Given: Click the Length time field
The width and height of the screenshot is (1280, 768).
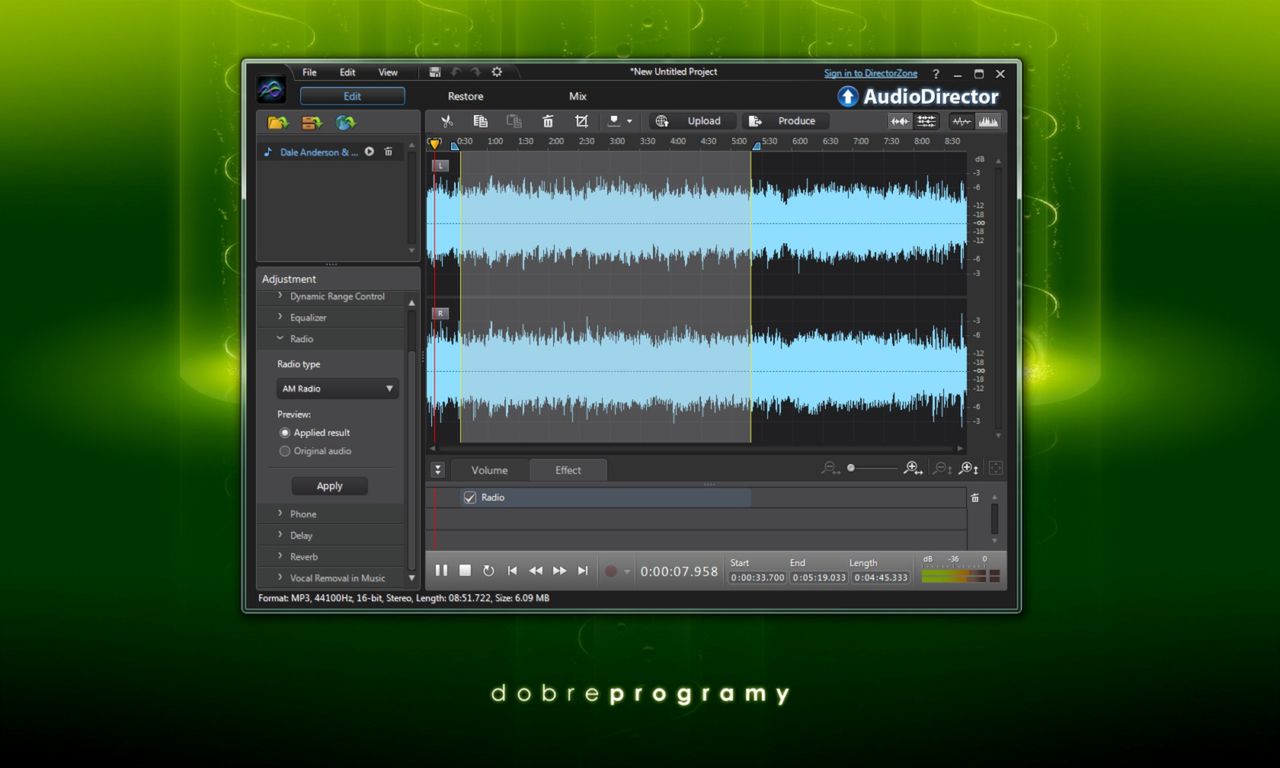Looking at the screenshot, I should click(x=881, y=577).
